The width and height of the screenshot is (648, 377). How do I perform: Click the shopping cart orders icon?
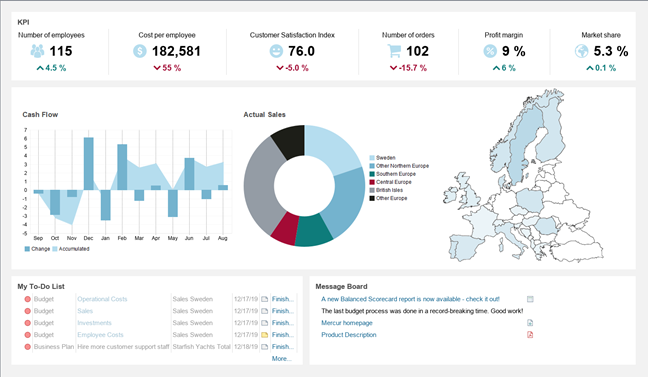(x=394, y=51)
